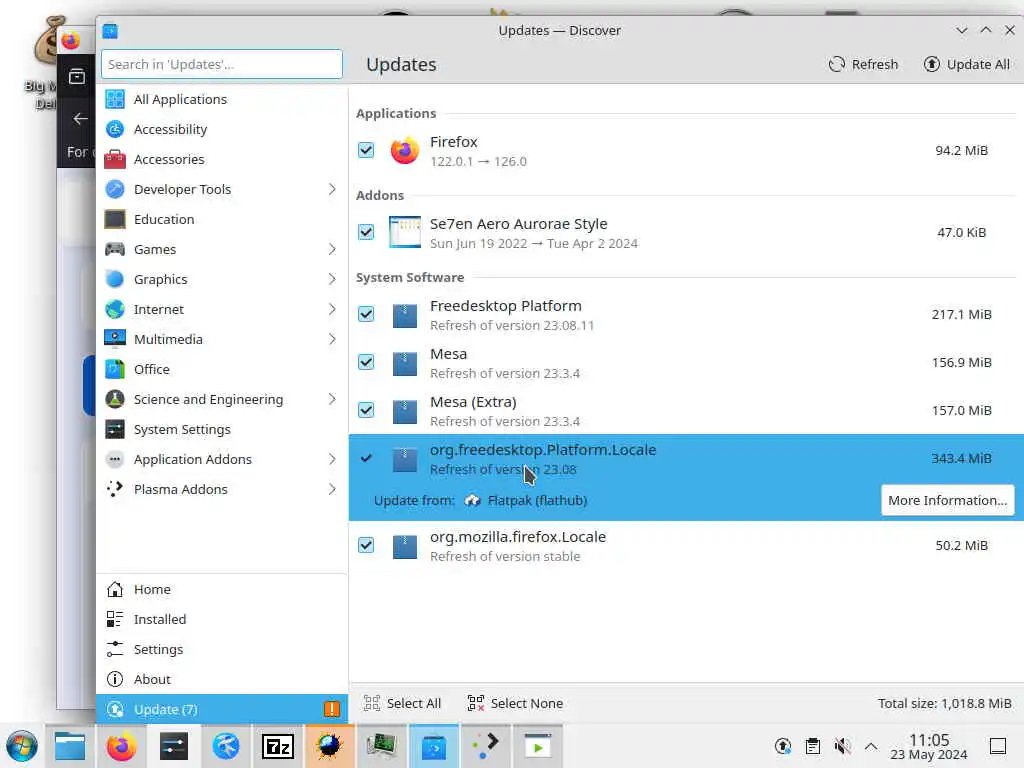1024x768 pixels.
Task: Uncheck the Firefox update checkbox
Action: point(366,150)
